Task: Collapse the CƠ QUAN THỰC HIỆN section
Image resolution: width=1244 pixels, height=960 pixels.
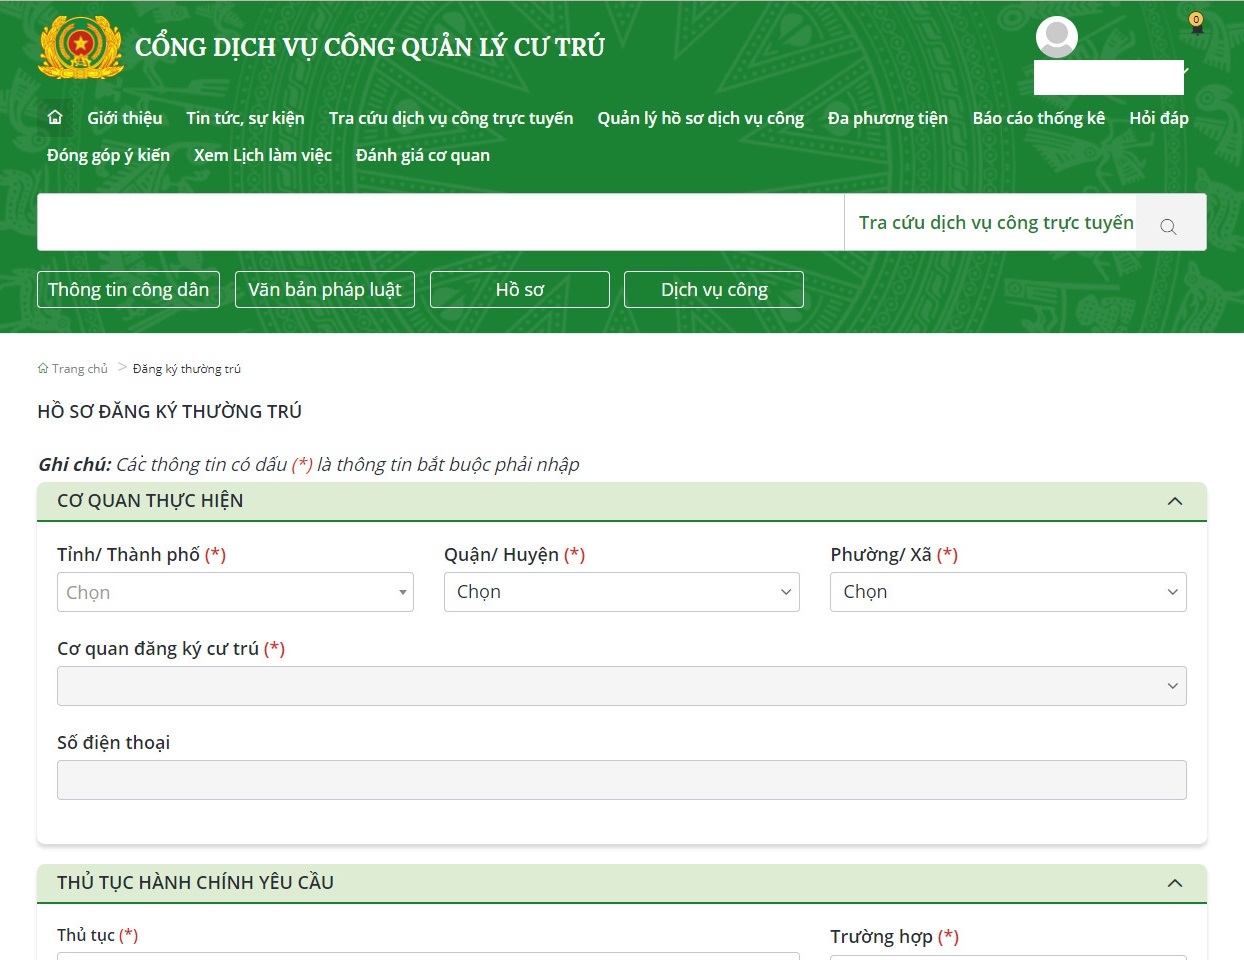Action: [x=1175, y=500]
